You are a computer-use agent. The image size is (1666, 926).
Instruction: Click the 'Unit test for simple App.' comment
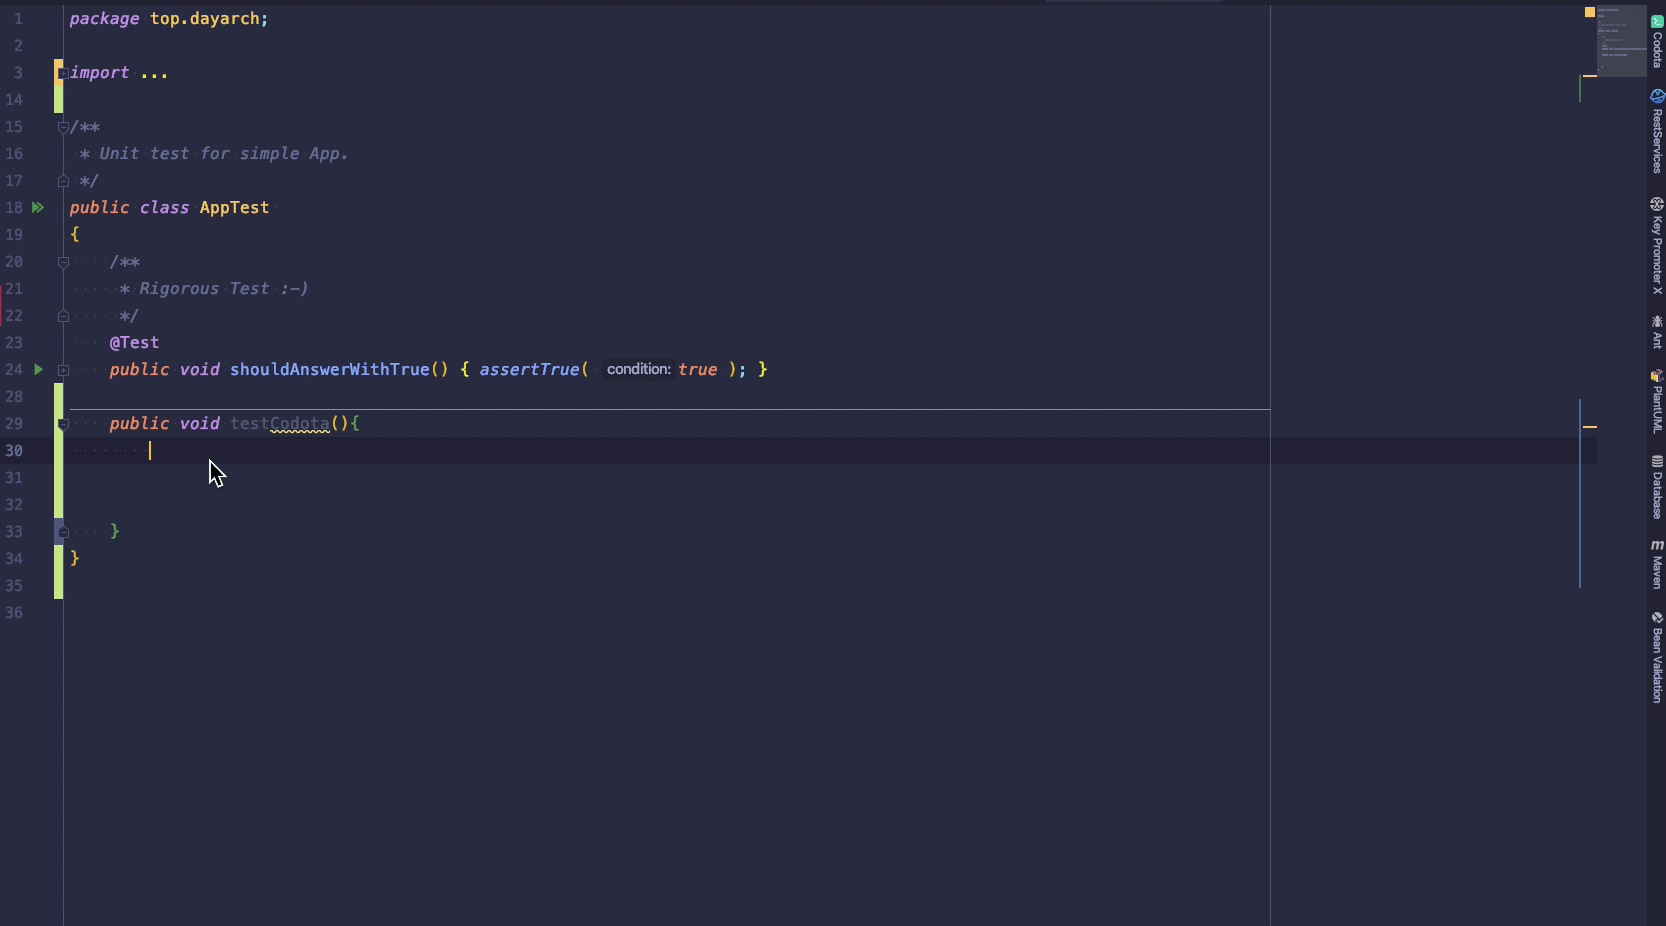(x=224, y=154)
